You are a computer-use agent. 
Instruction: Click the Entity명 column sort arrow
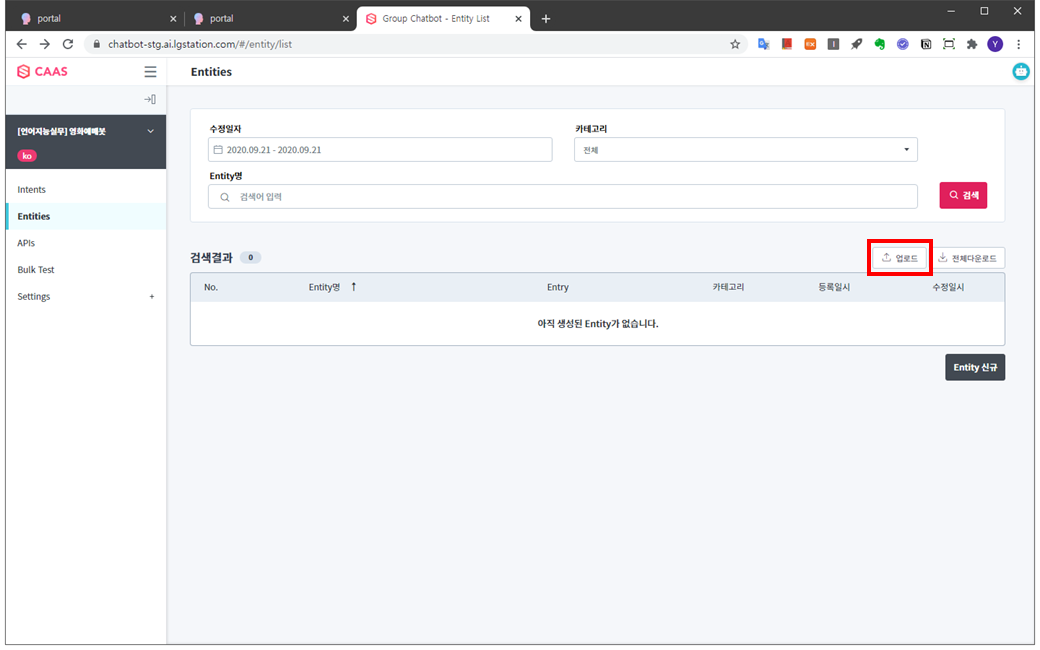click(x=353, y=287)
